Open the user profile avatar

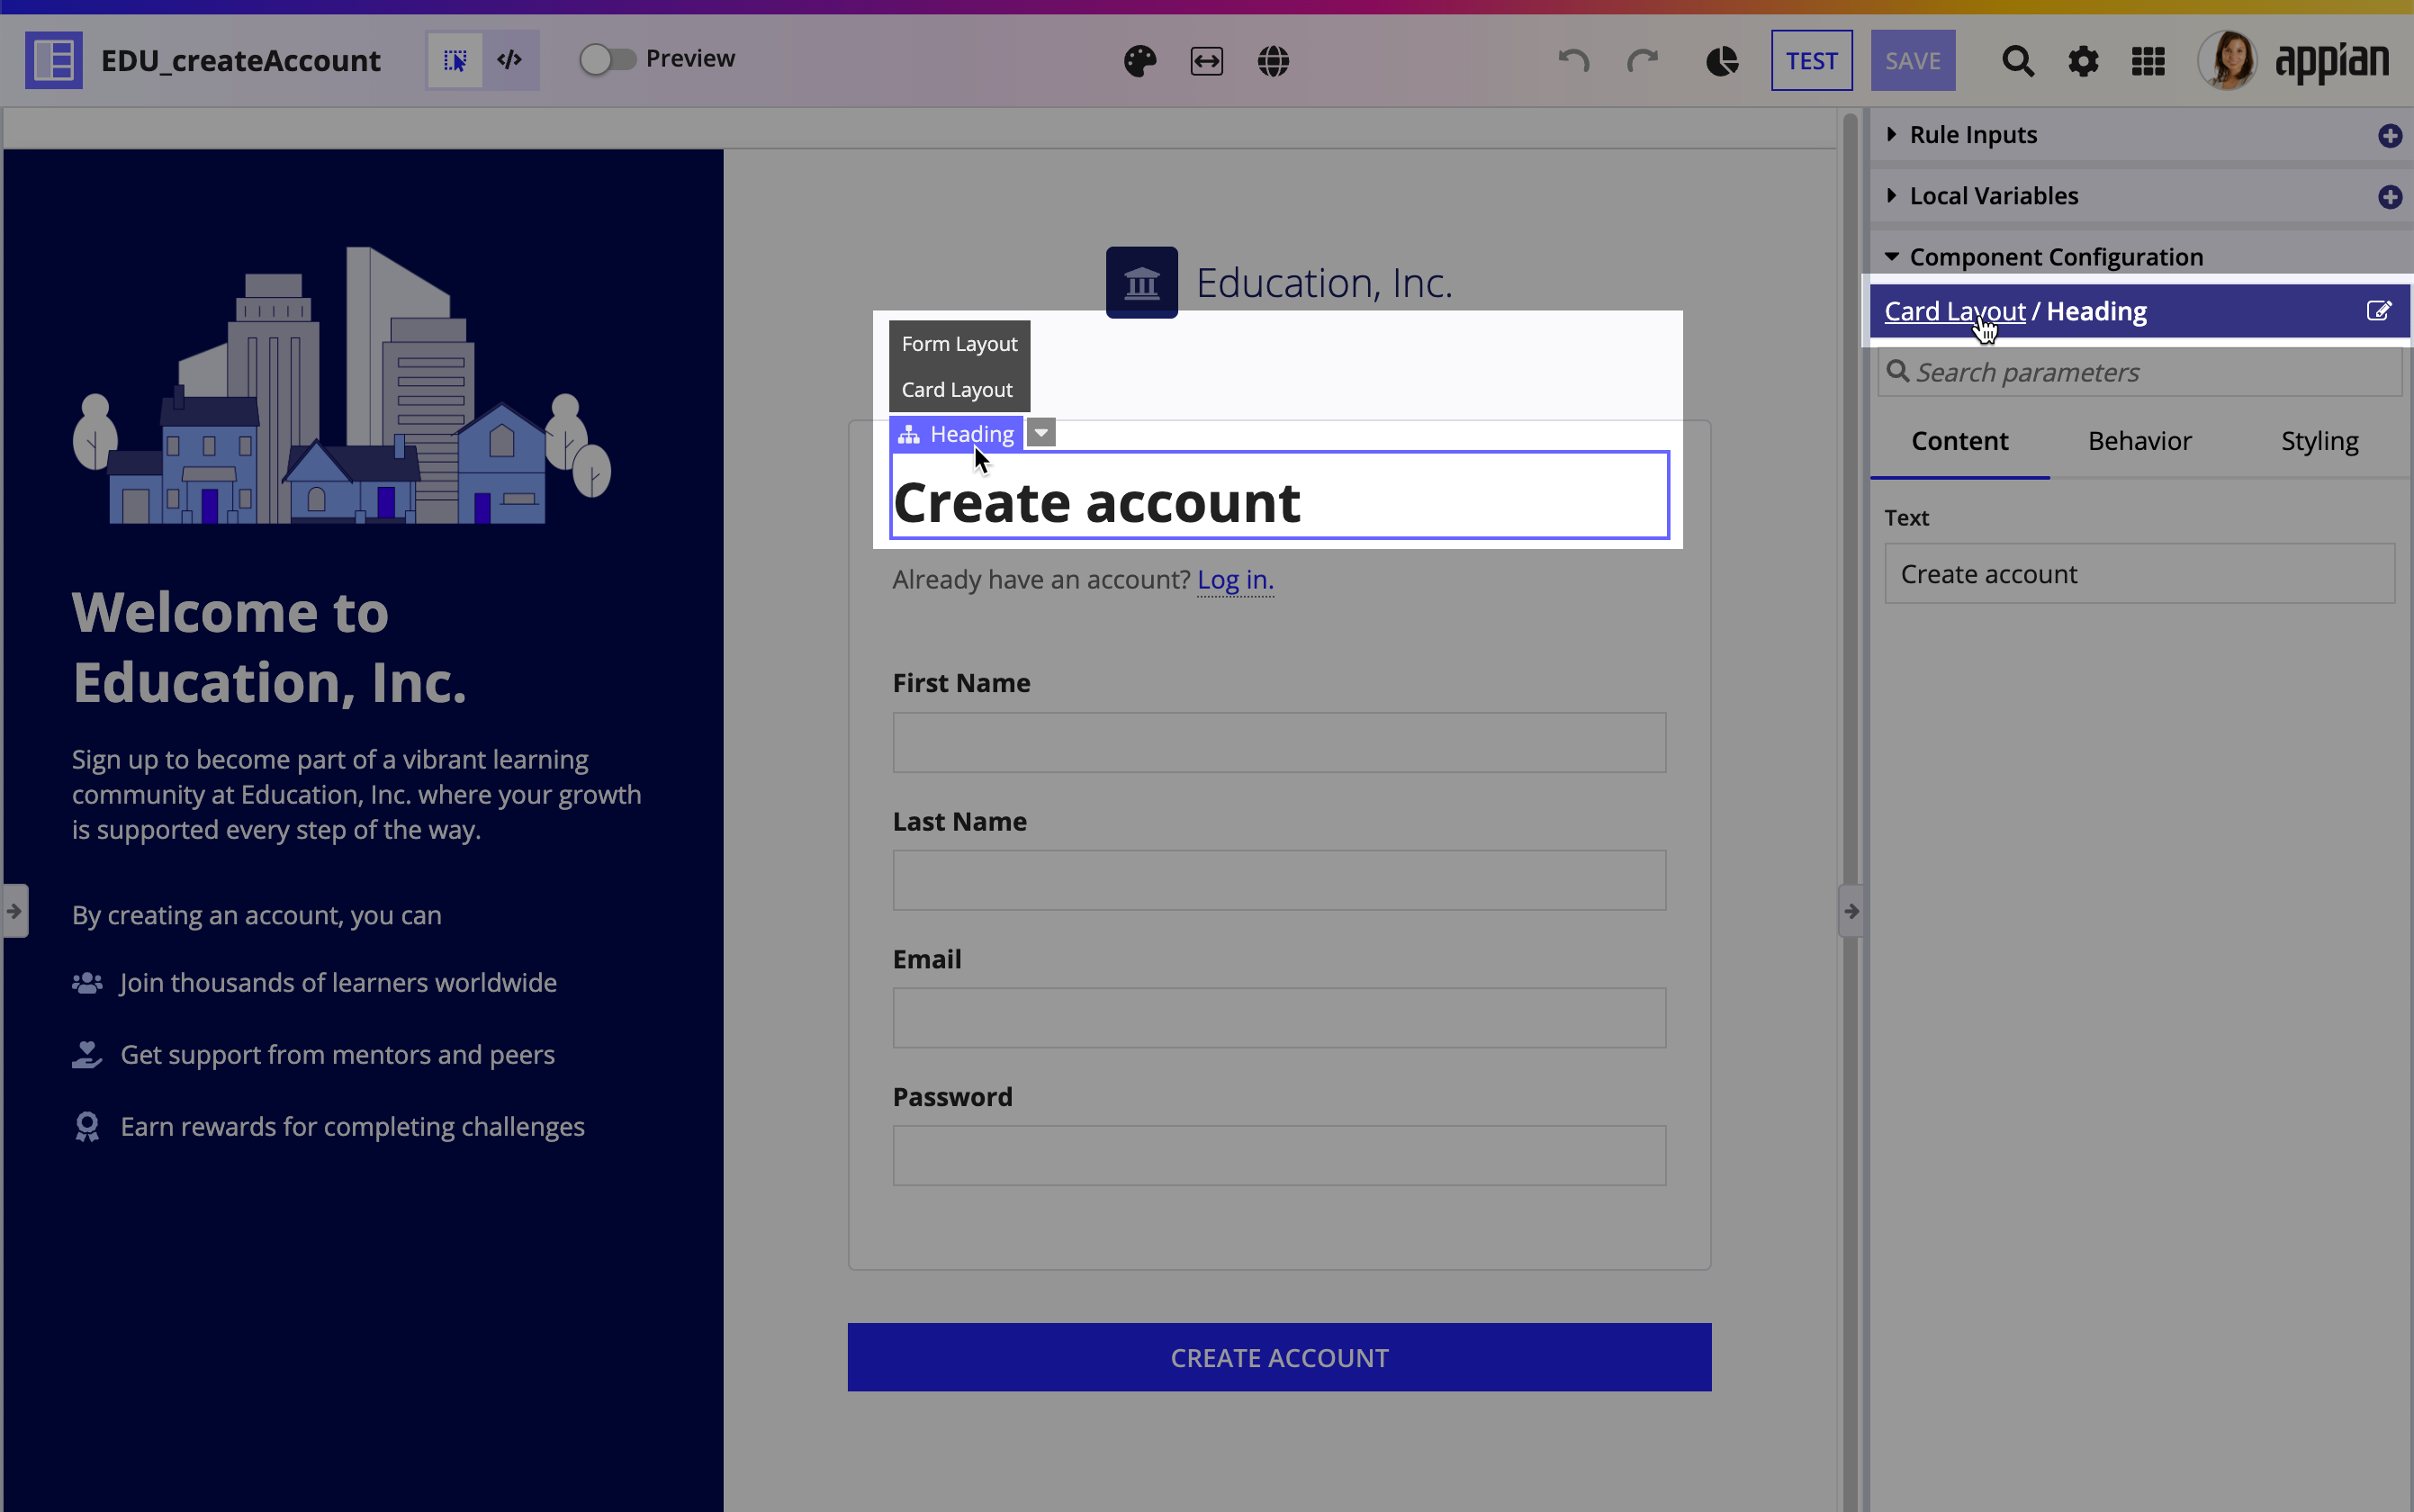click(x=2227, y=60)
